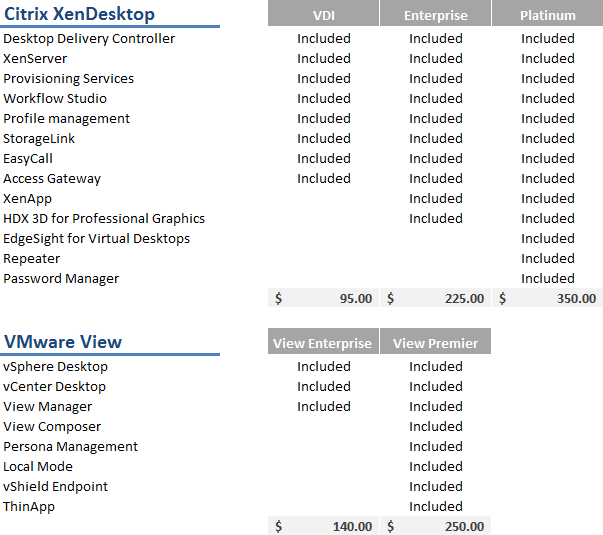The image size is (603, 535).
Task: Click Included under Platinum for Repeater
Action: [548, 258]
